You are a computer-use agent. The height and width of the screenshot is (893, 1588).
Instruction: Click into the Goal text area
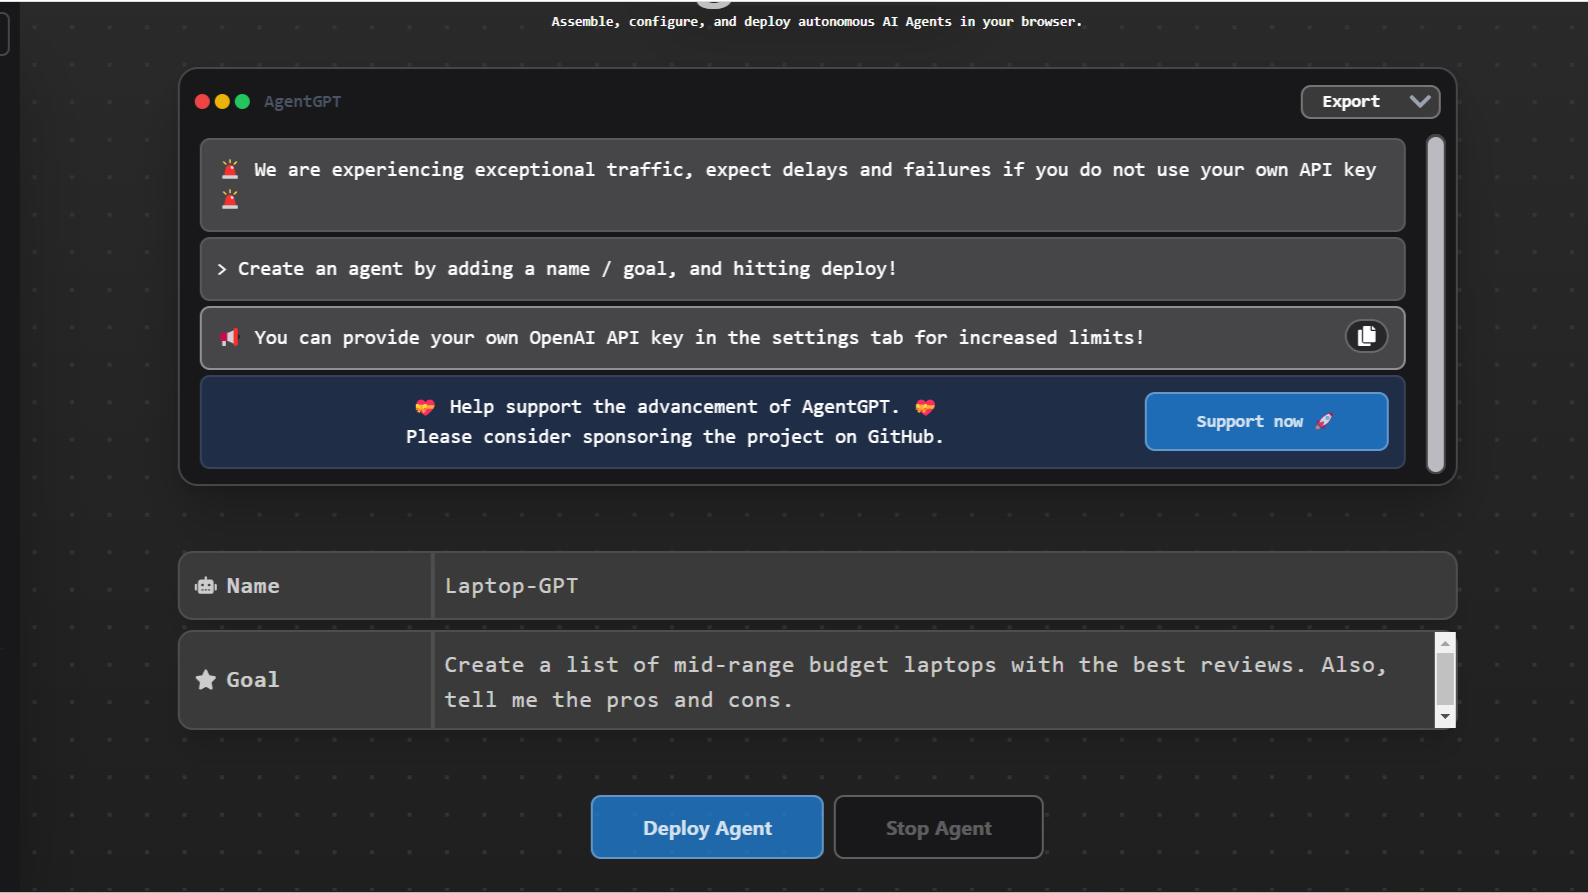click(x=932, y=681)
